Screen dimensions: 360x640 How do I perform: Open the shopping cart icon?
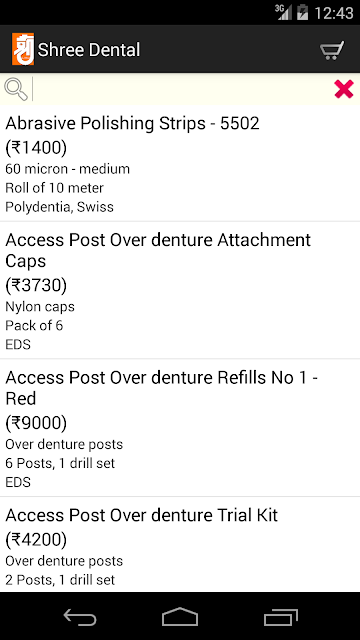point(332,50)
